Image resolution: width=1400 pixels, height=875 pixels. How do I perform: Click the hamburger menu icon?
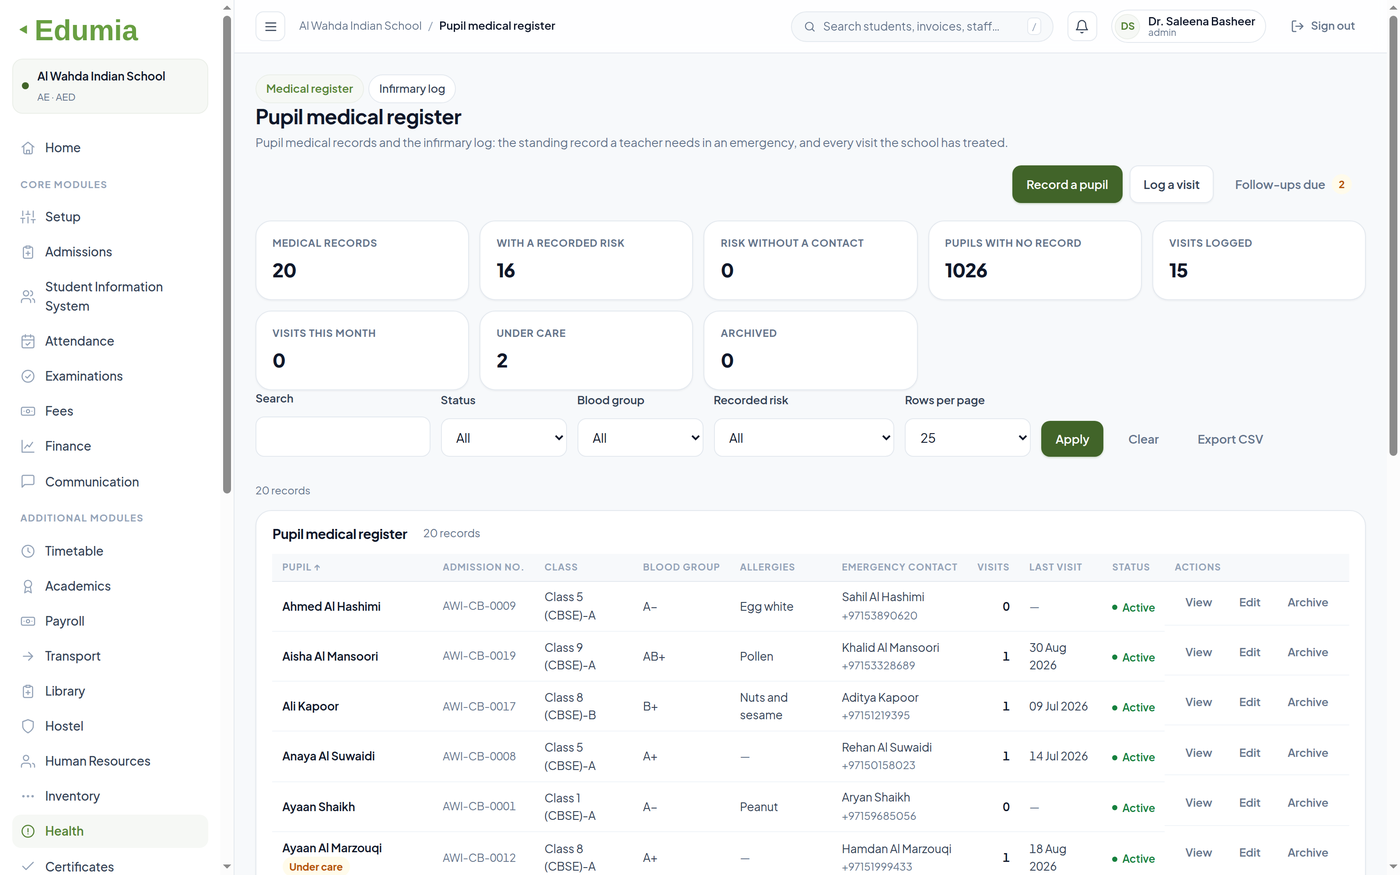tap(270, 27)
